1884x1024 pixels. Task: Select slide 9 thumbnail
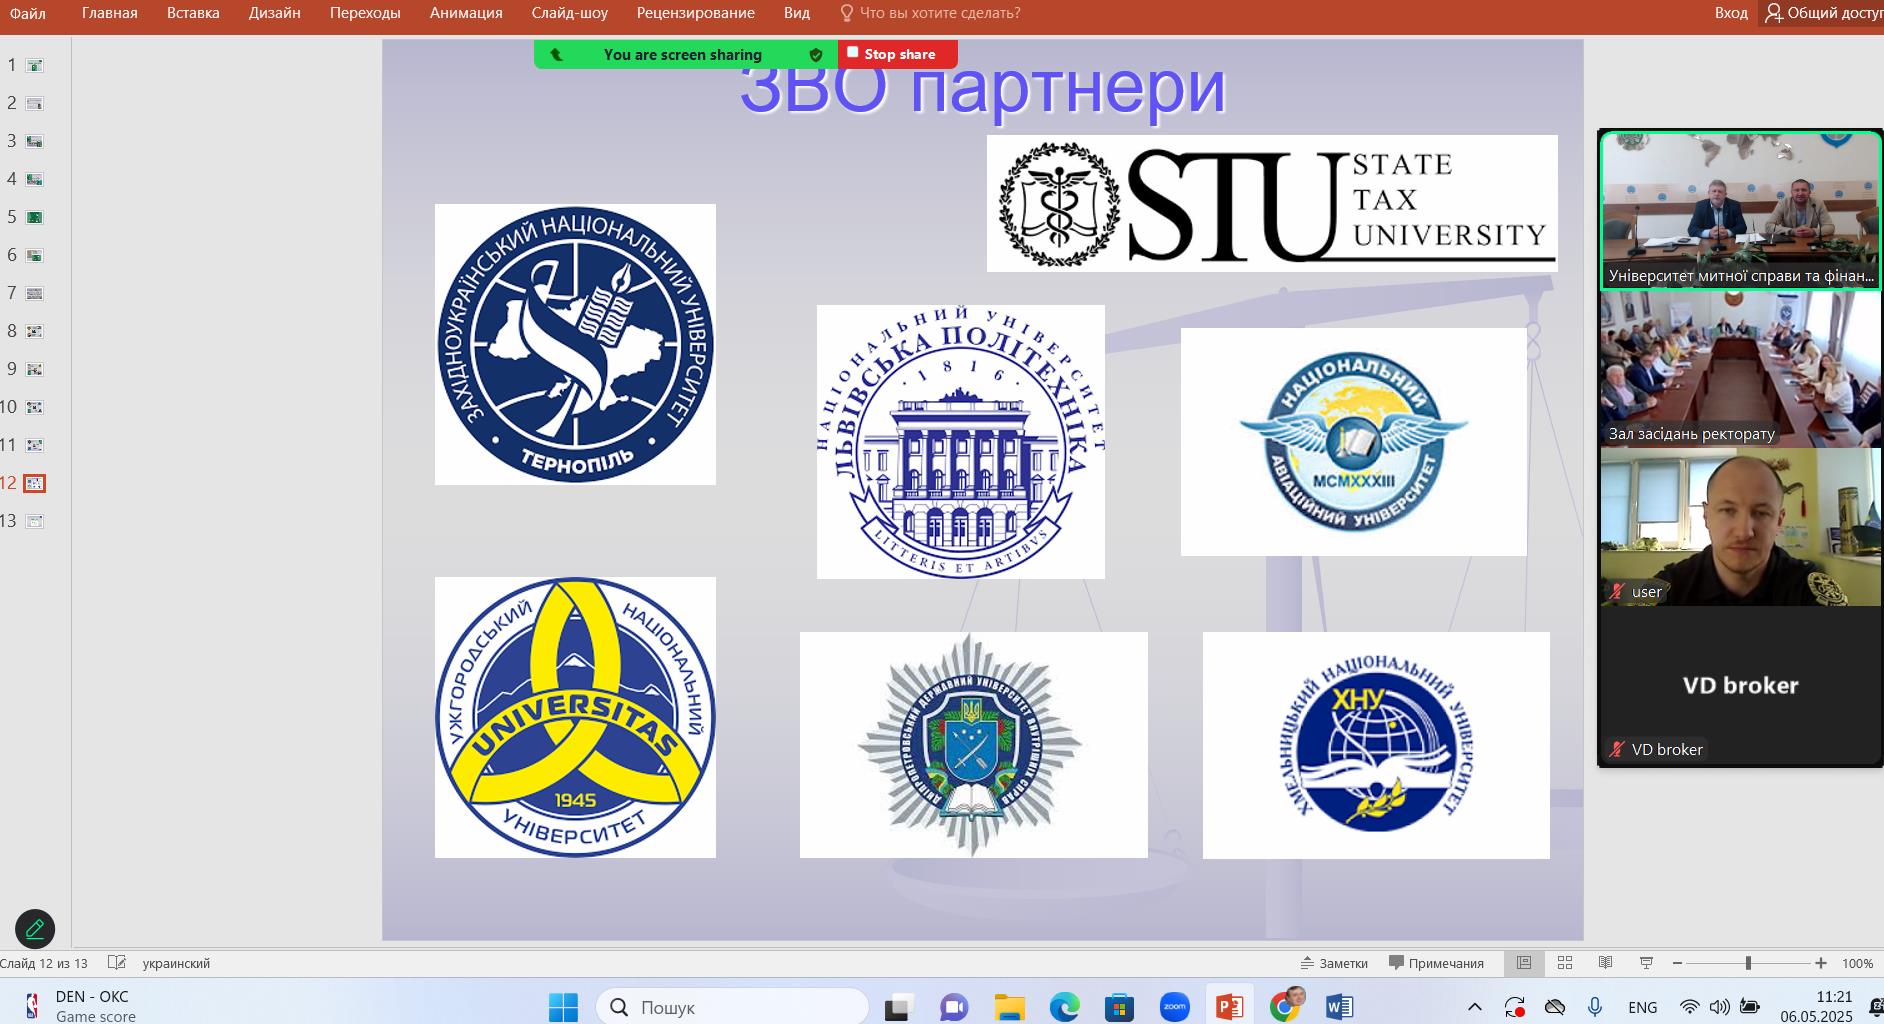34,370
